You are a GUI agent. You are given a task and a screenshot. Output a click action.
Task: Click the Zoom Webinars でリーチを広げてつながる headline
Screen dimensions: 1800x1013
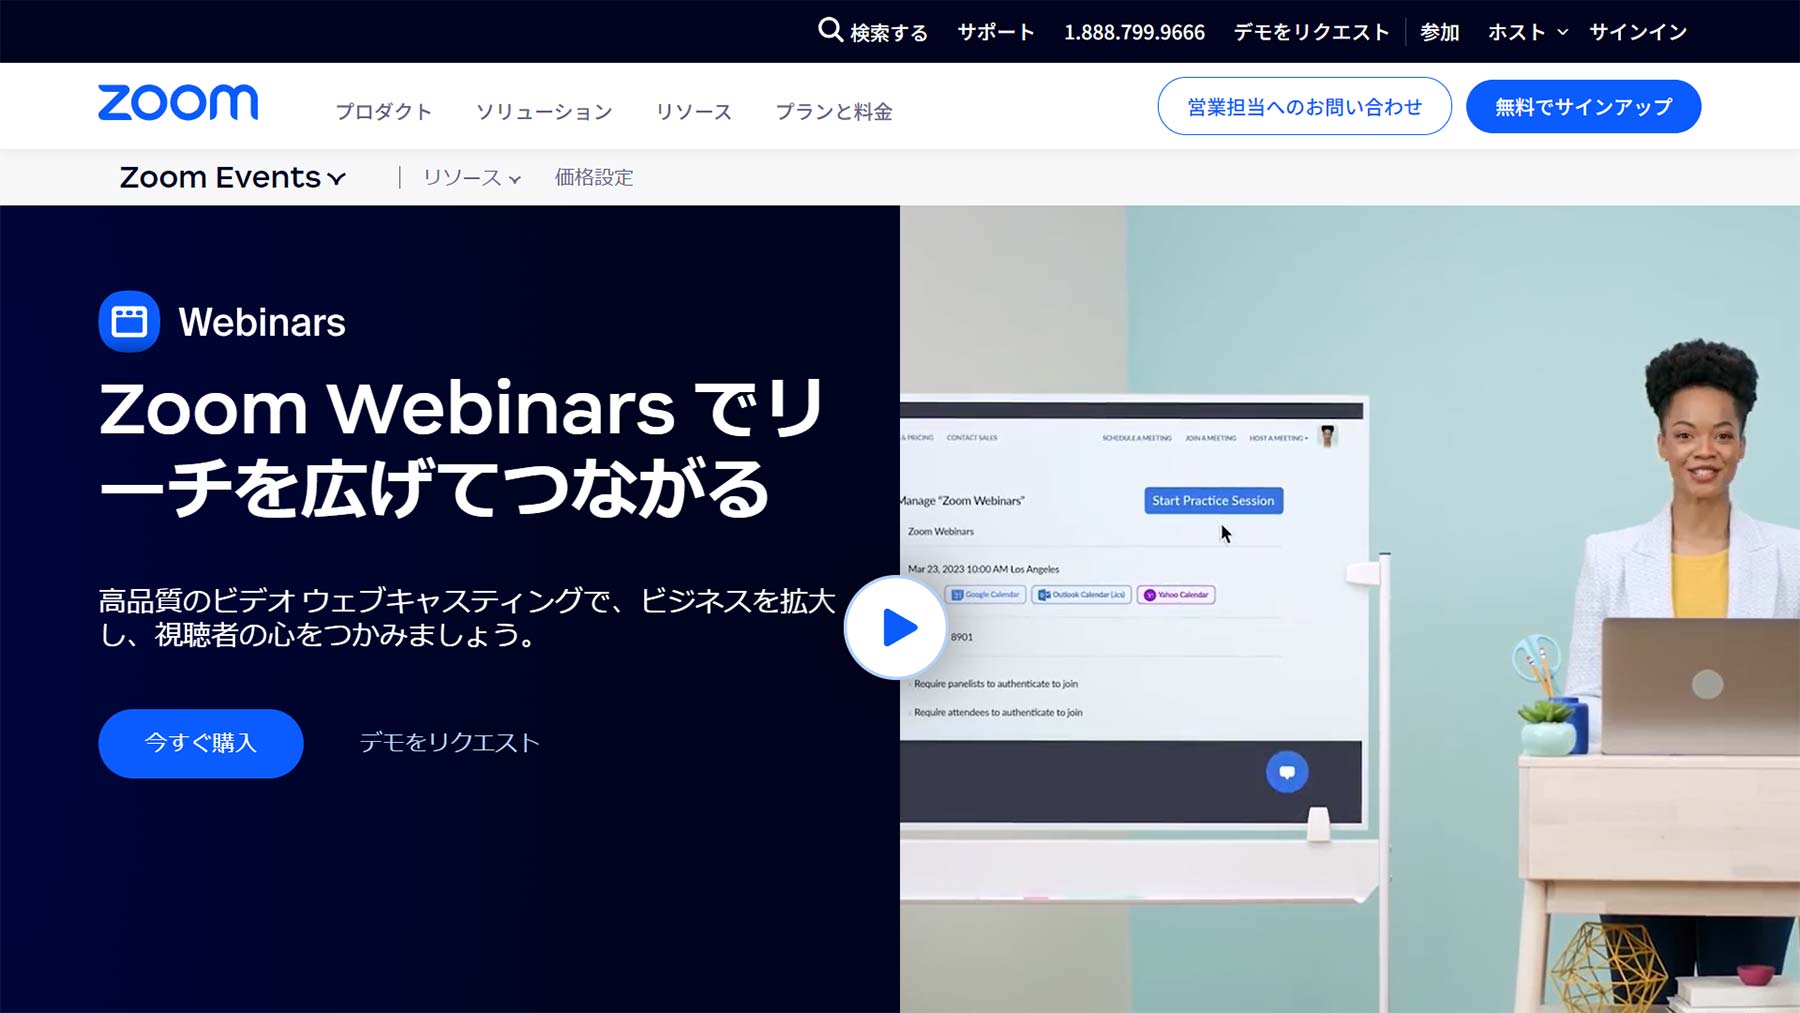pos(462,448)
